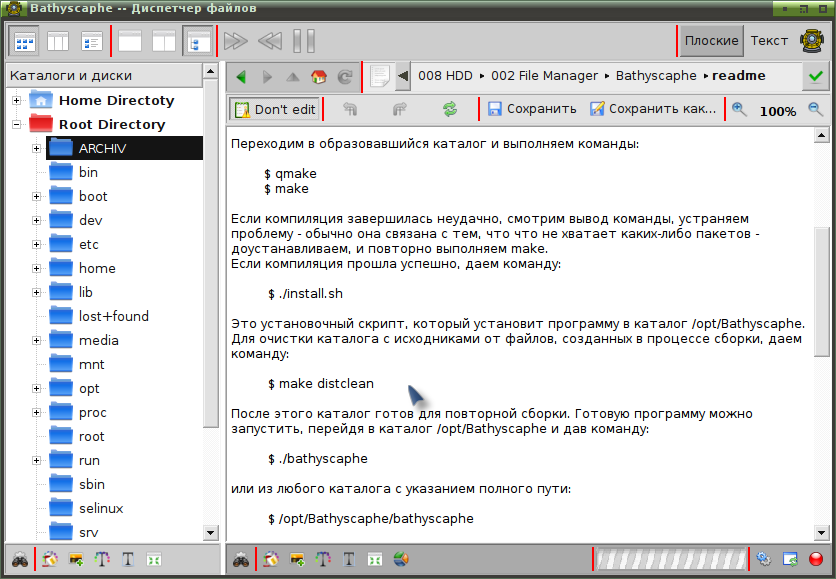Switch to the three-column view mode
The width and height of the screenshot is (836, 579).
(x=58, y=41)
